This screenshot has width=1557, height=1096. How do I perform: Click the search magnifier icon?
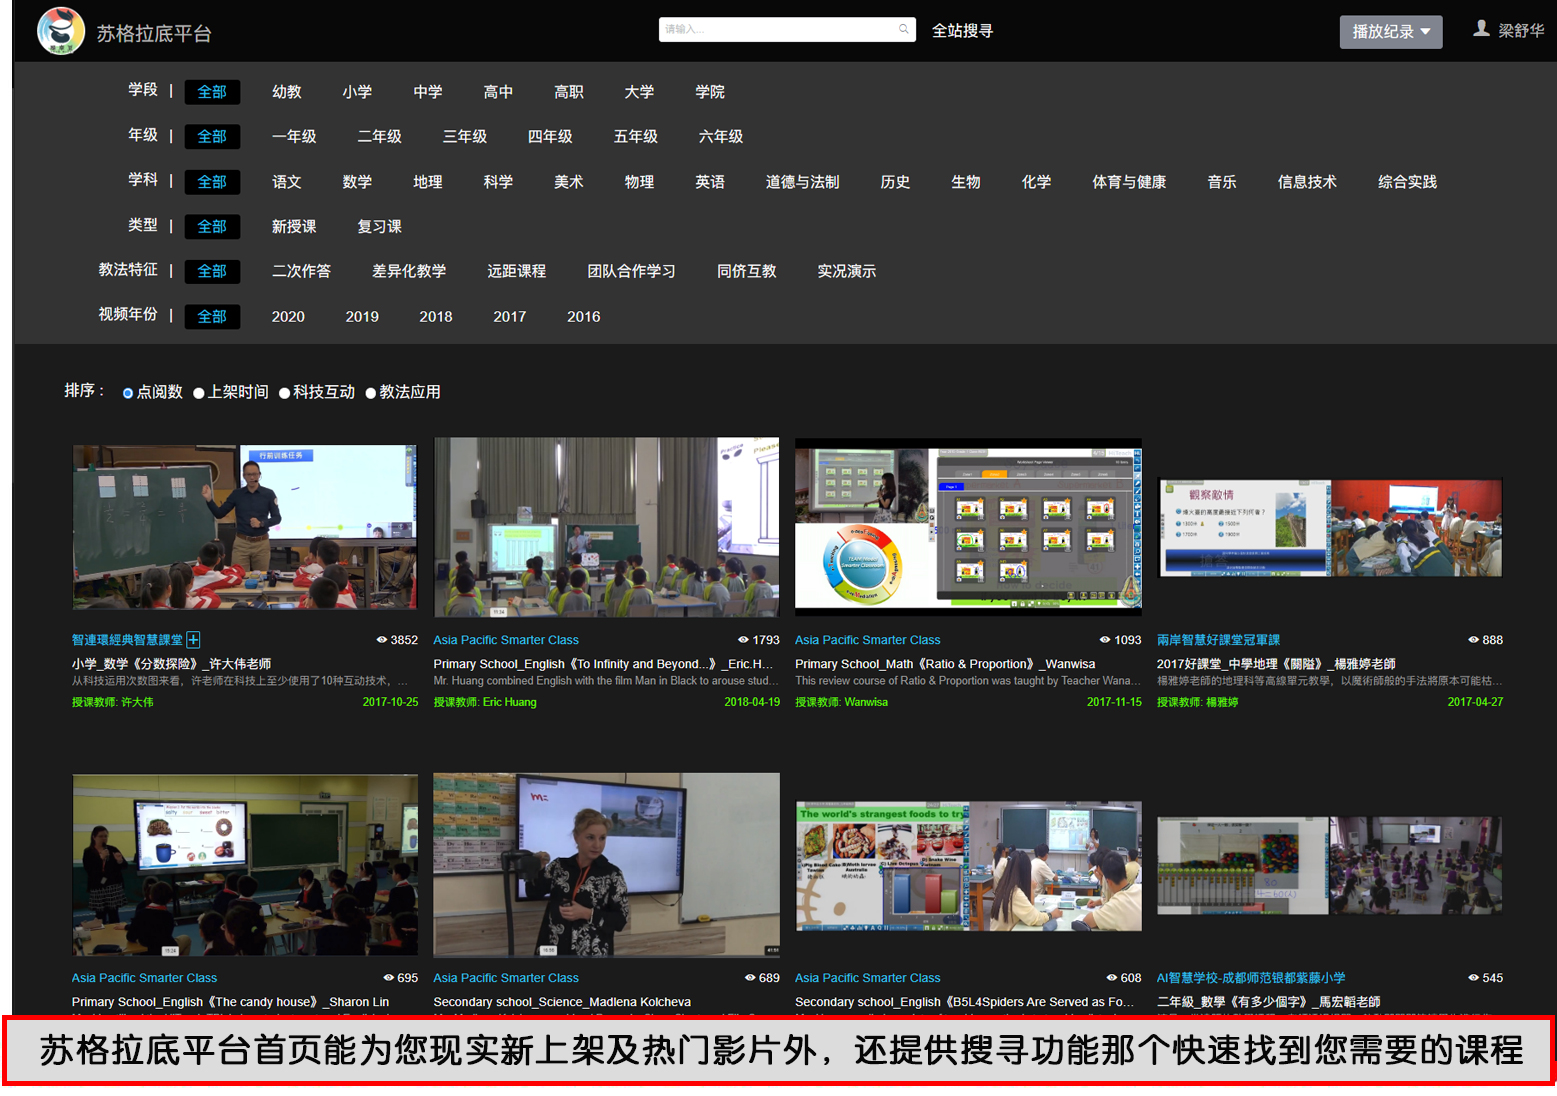click(903, 29)
